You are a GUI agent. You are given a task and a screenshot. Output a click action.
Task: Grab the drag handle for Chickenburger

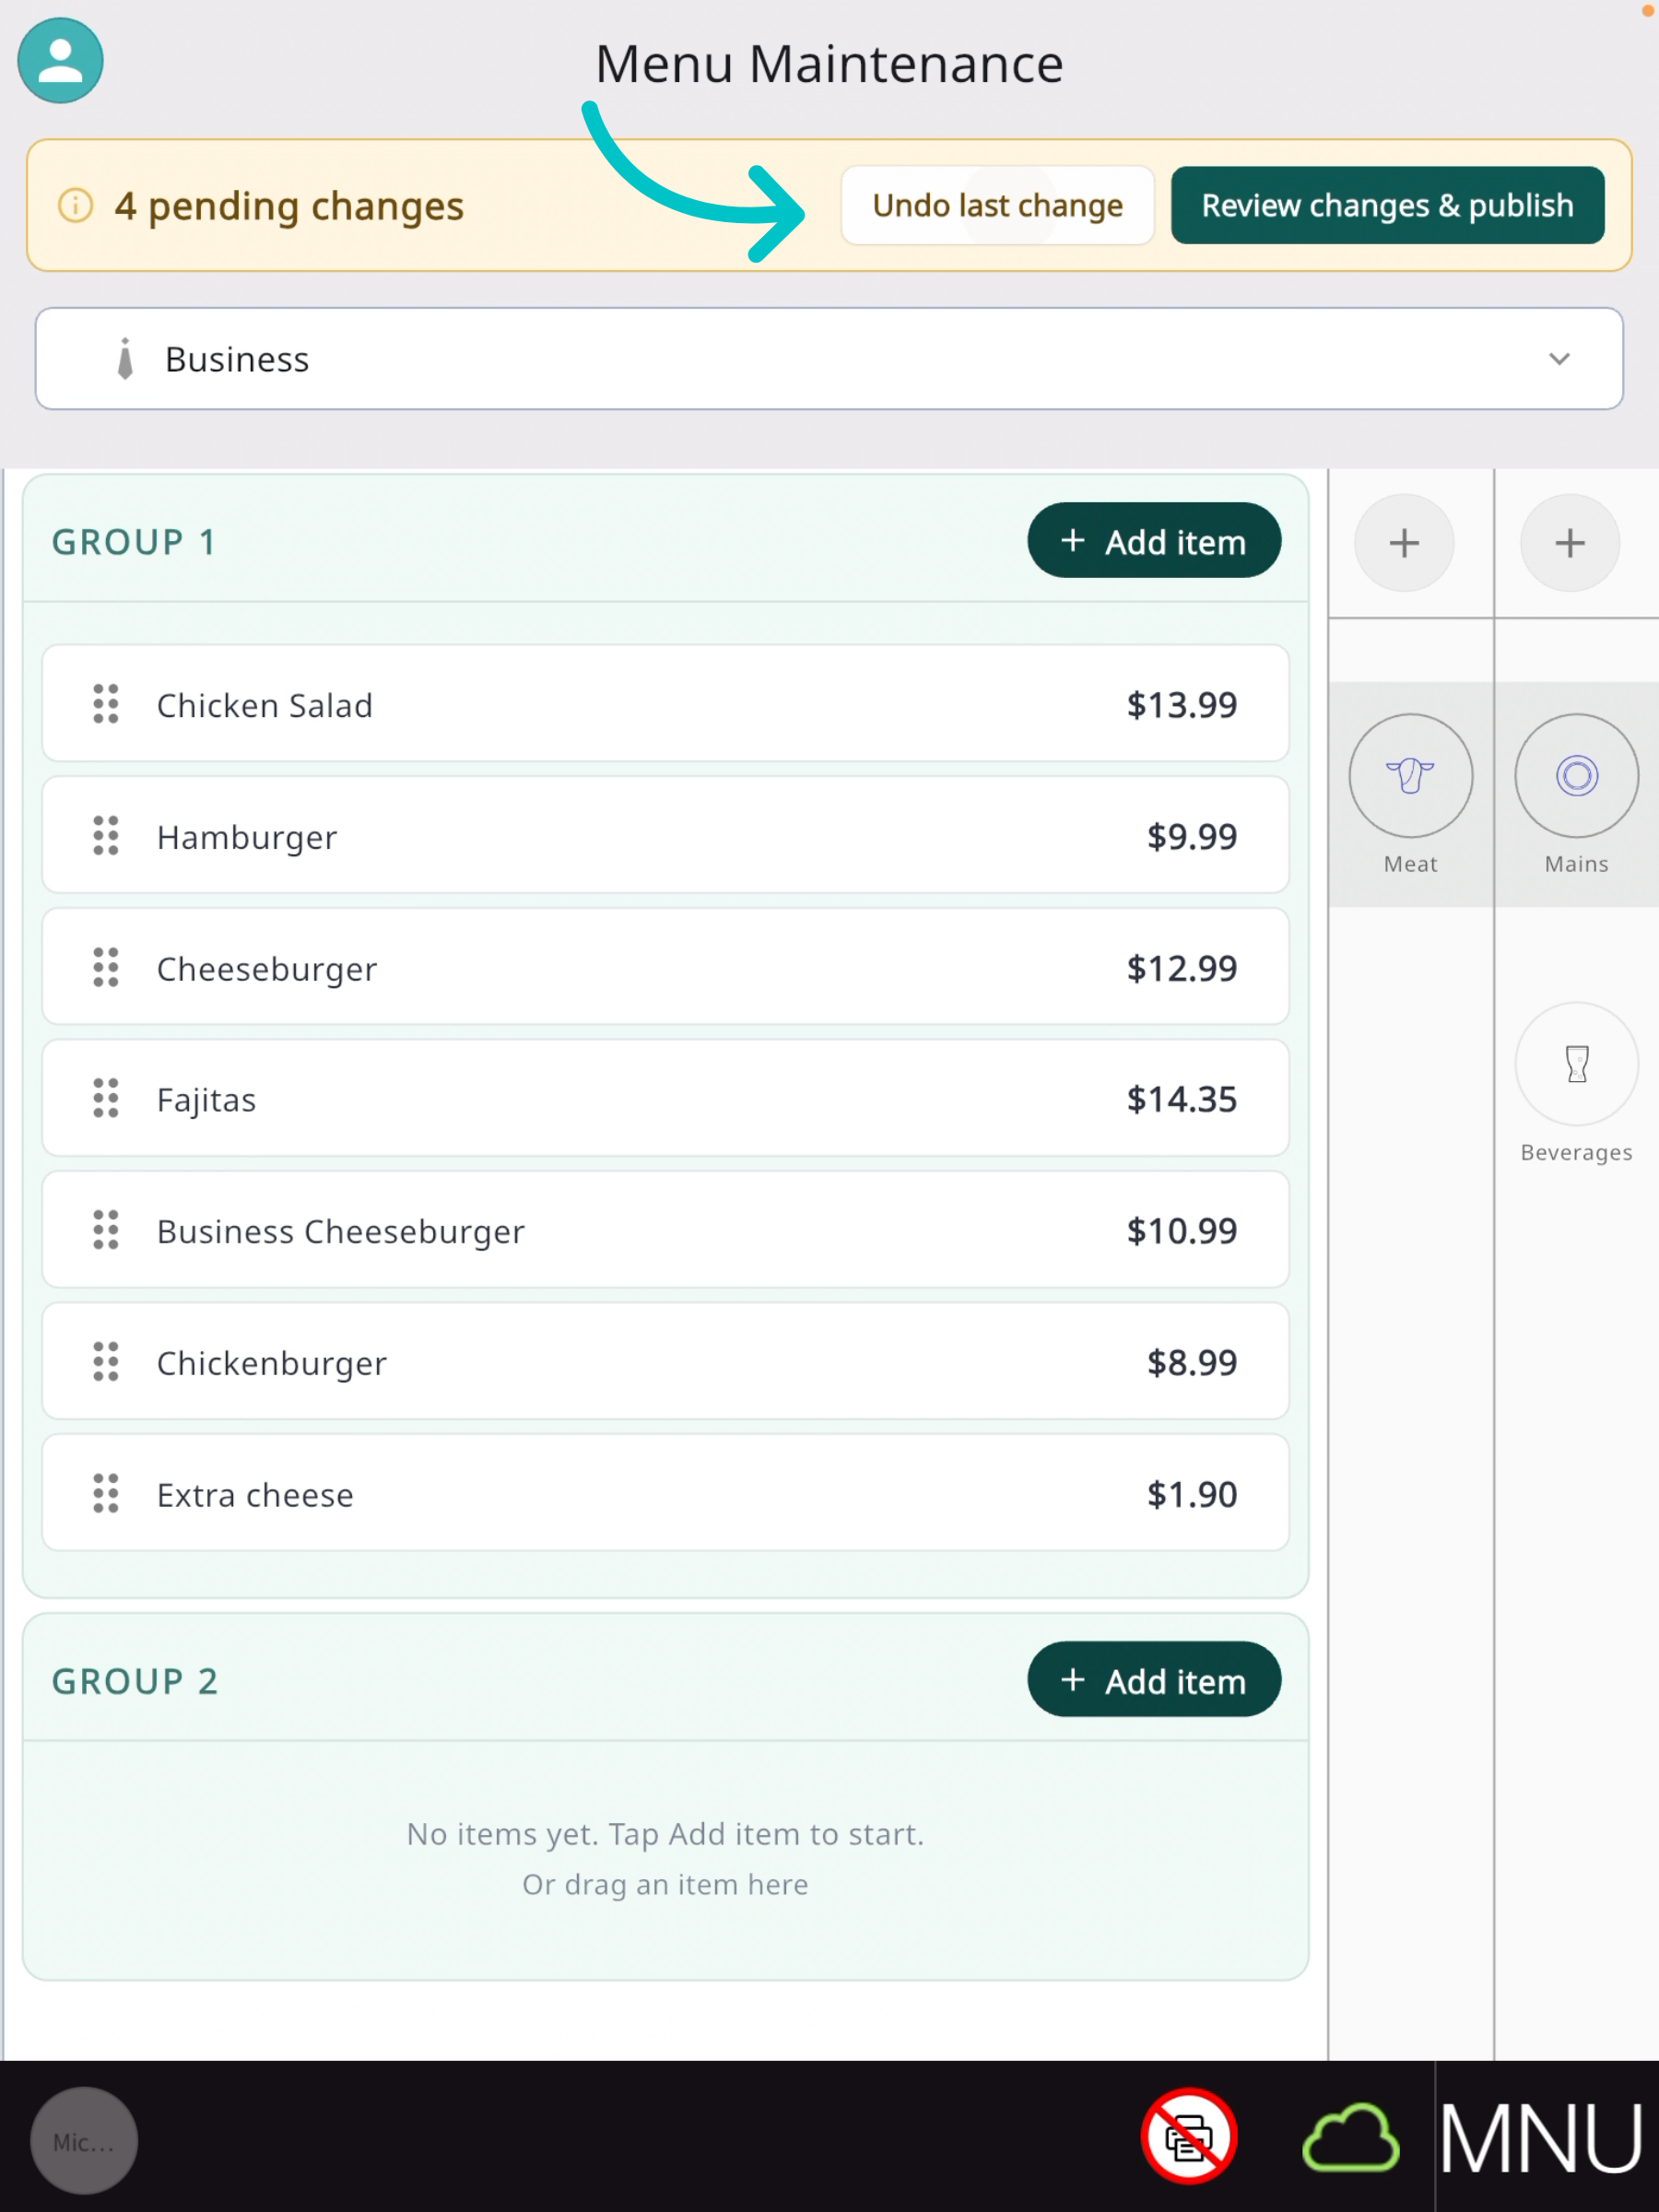(106, 1362)
